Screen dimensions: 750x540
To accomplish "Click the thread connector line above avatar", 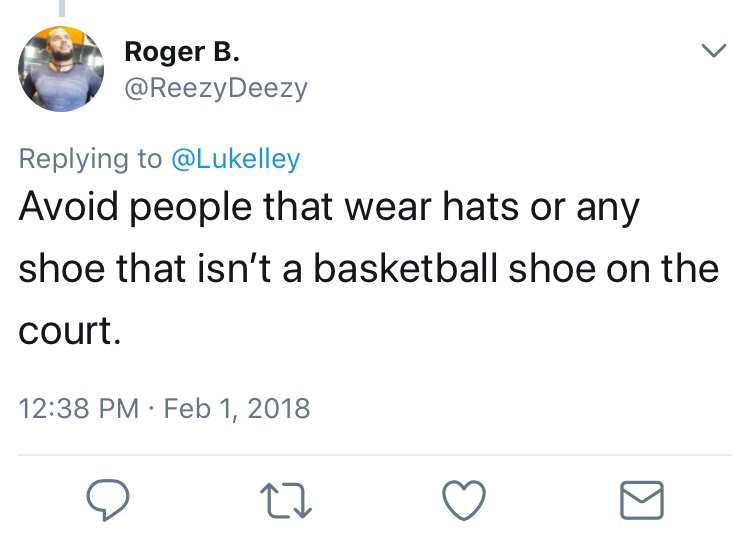I will click(x=62, y=8).
